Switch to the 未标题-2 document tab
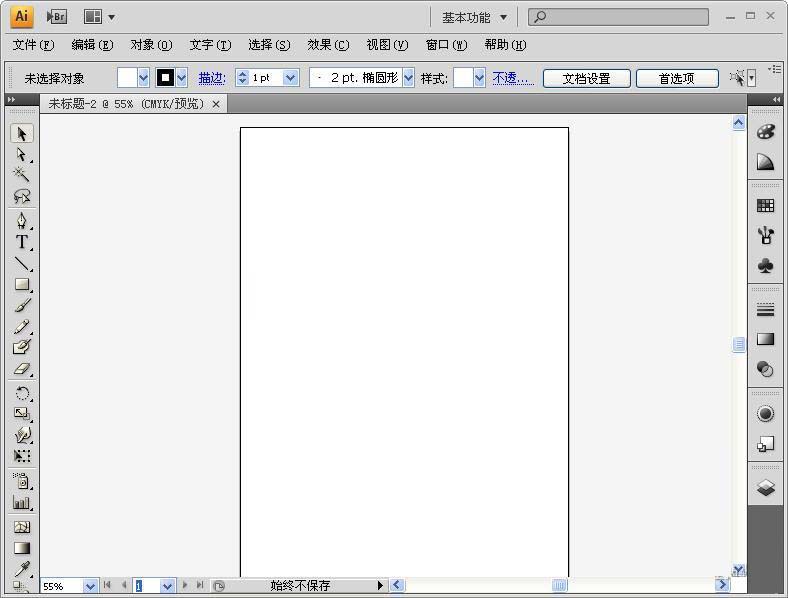Image resolution: width=788 pixels, height=598 pixels. click(x=125, y=104)
